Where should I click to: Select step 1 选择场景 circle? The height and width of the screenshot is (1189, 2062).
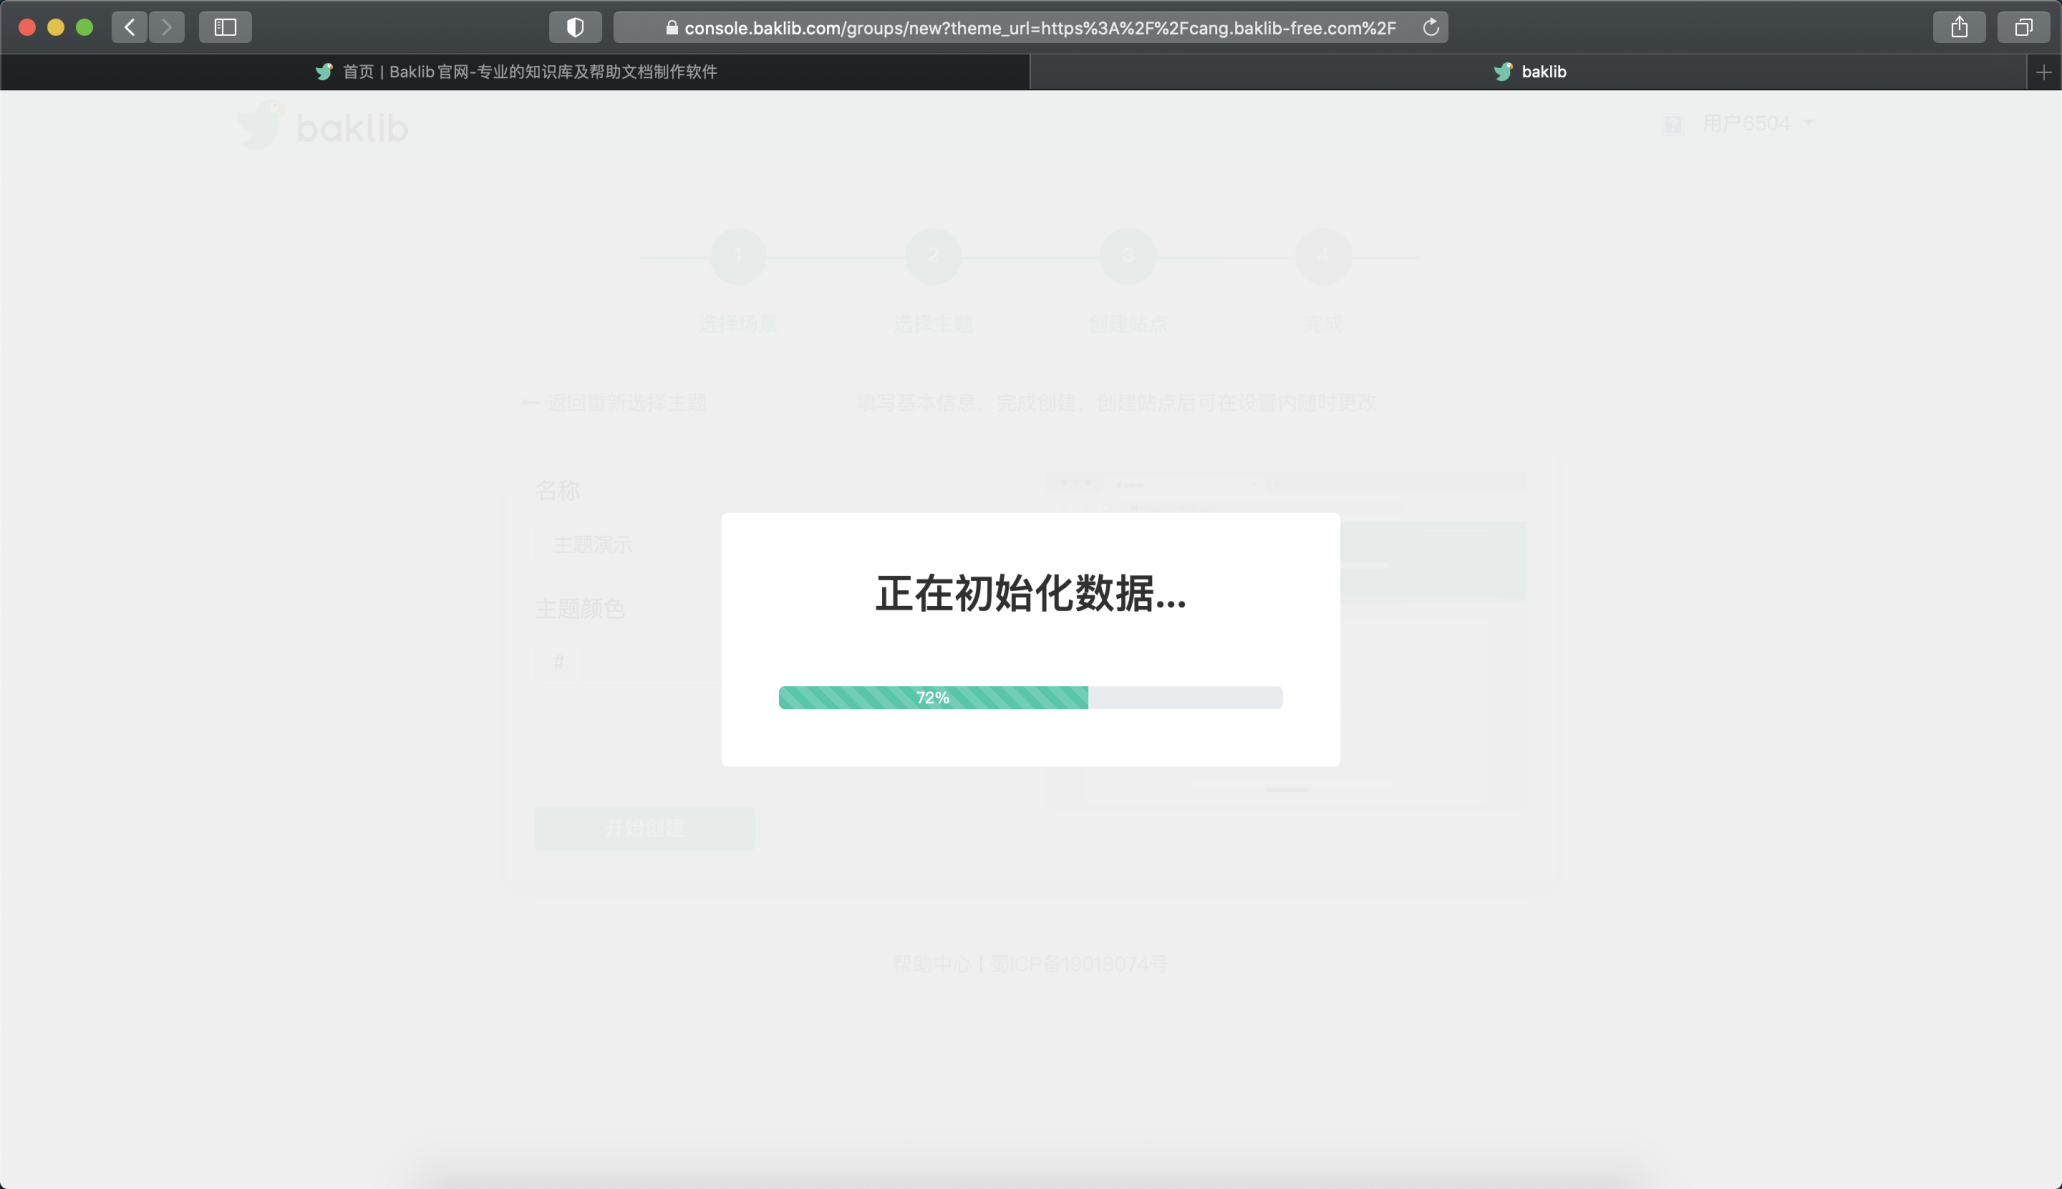click(738, 256)
